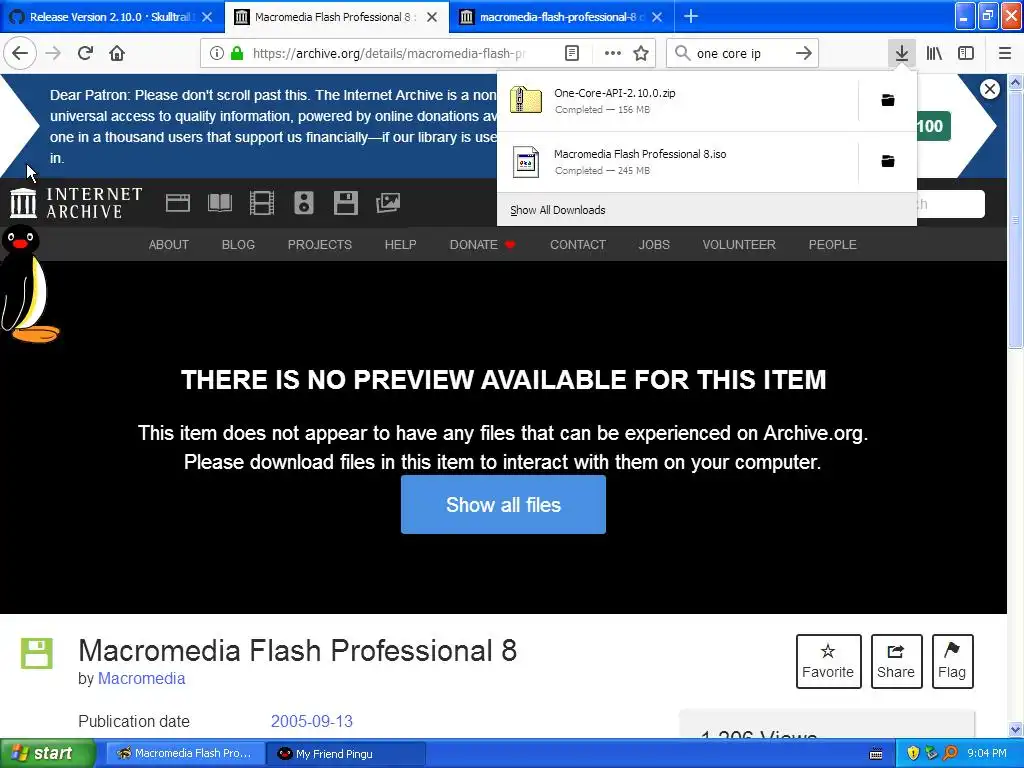The width and height of the screenshot is (1024, 768).
Task: Open the DONATE nav link
Action: 482,245
